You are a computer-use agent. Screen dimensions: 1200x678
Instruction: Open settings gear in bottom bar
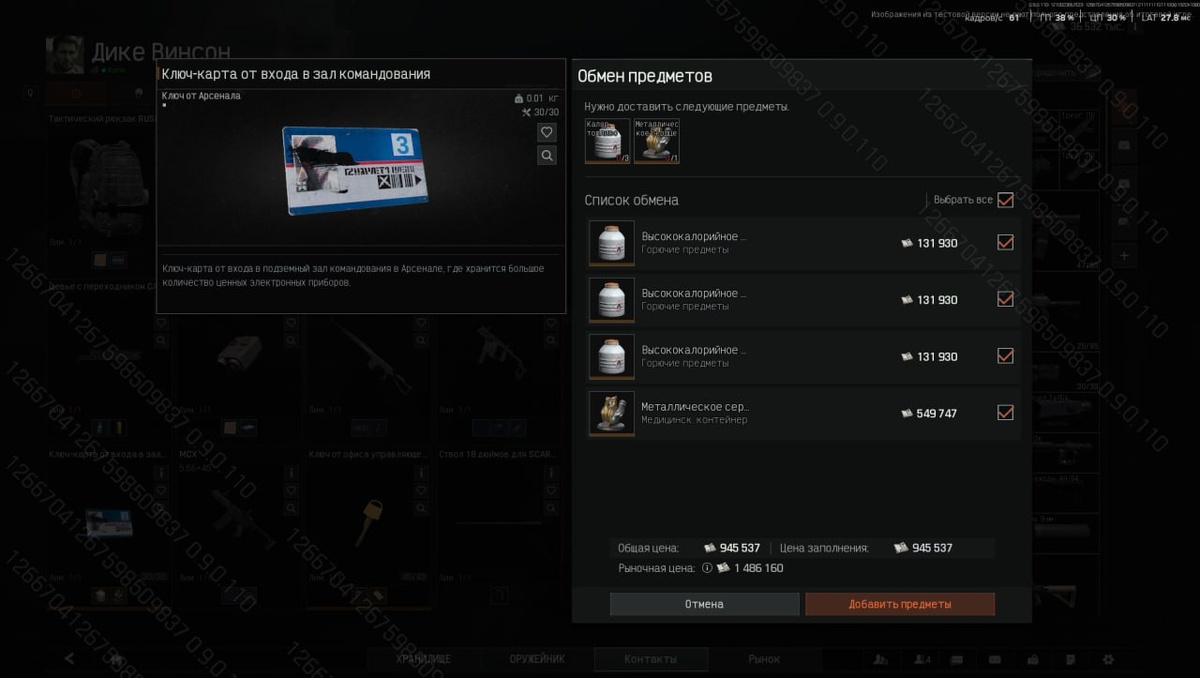[1108, 660]
